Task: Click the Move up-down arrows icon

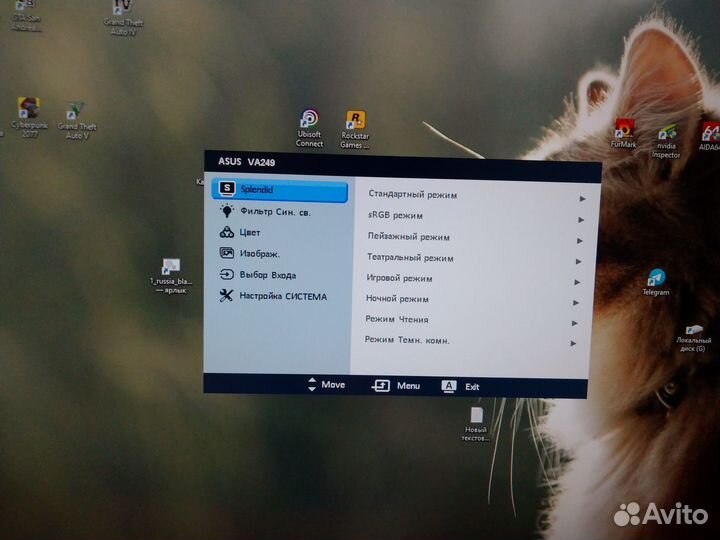Action: pyautogui.click(x=312, y=384)
